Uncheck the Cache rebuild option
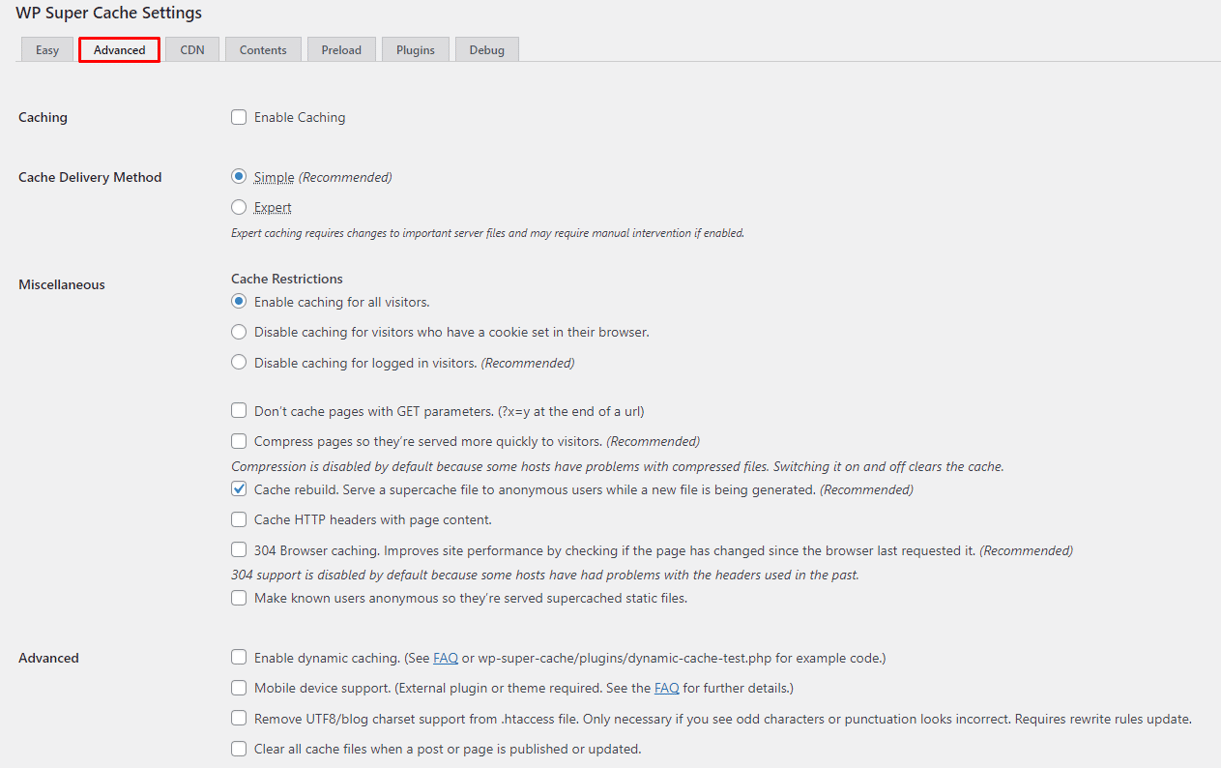The width and height of the screenshot is (1221, 768). point(238,489)
